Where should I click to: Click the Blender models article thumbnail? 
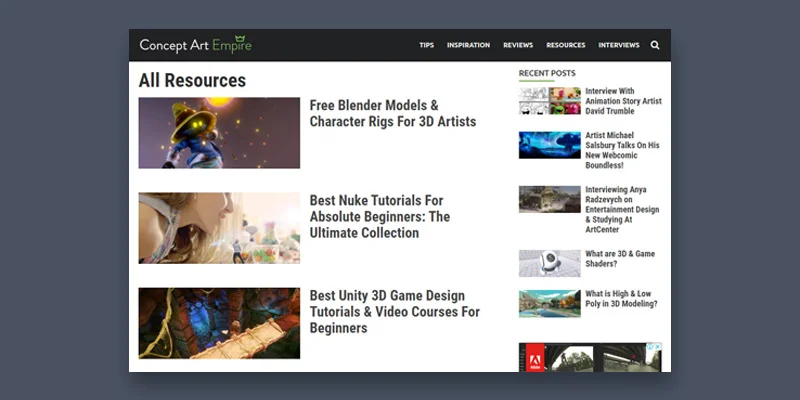[x=219, y=133]
